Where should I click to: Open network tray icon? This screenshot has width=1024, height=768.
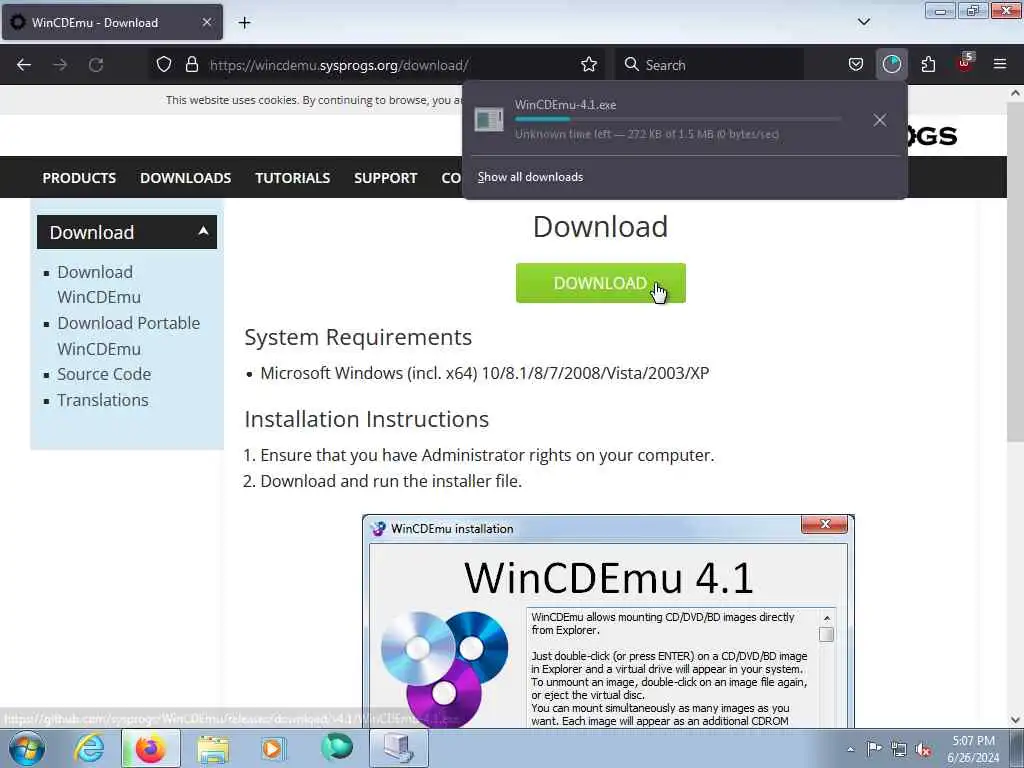tap(899, 749)
